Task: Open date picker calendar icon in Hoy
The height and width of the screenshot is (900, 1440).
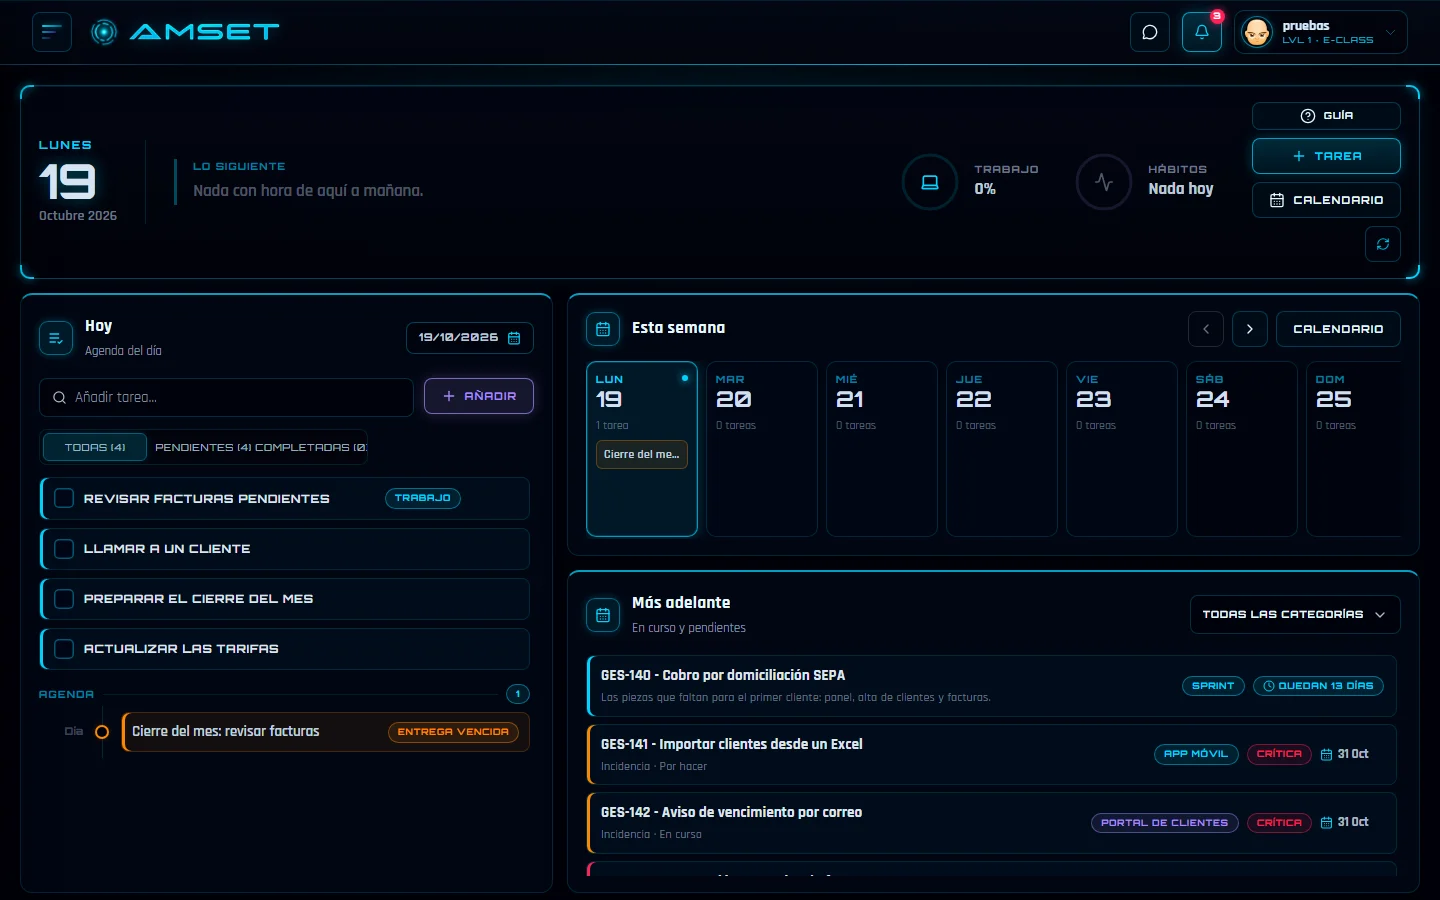Action: (514, 338)
